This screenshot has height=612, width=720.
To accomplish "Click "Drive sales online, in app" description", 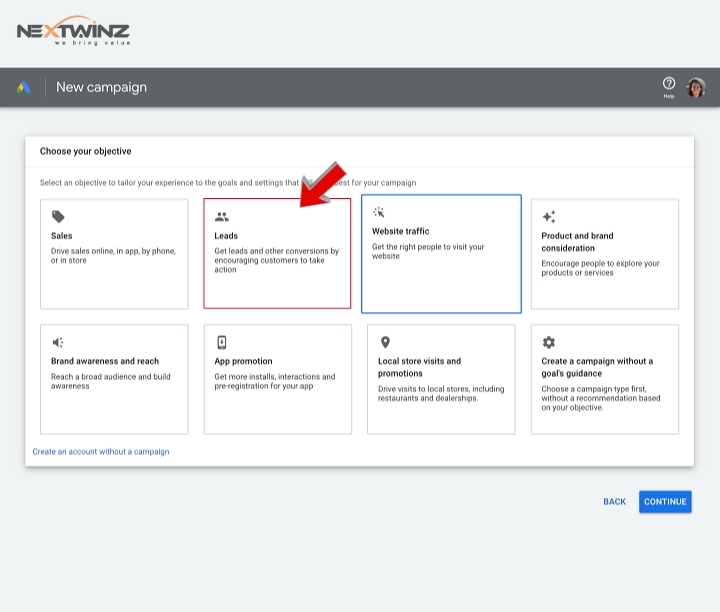I will coord(113,256).
